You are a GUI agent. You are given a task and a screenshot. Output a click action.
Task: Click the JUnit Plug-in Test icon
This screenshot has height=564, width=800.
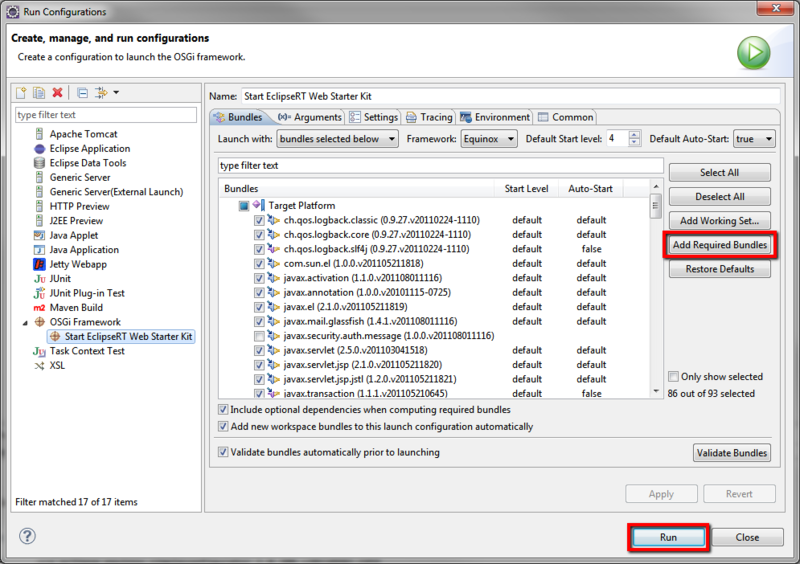(x=39, y=293)
